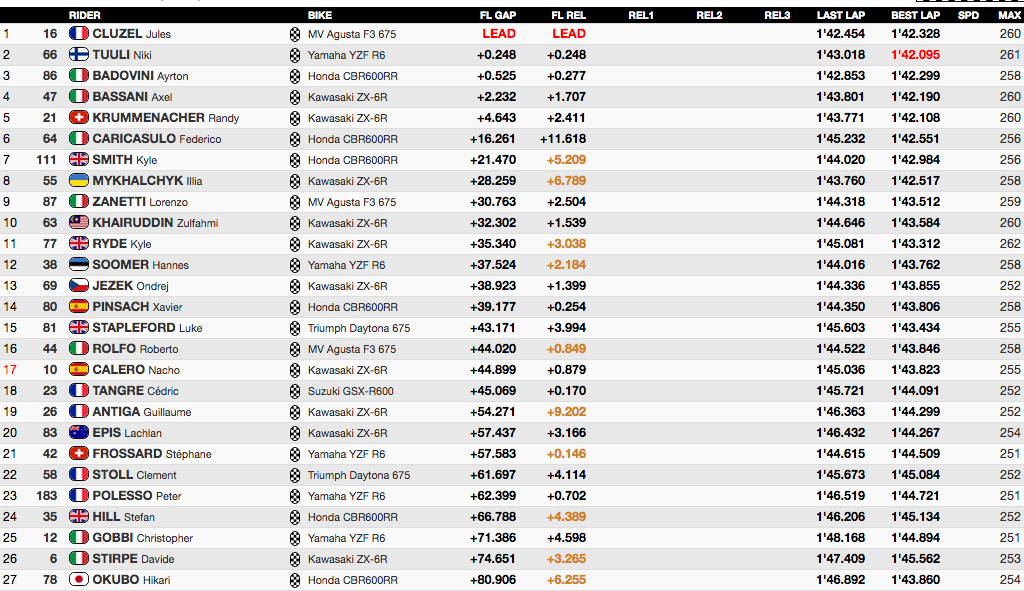Click the Australian flag beside EPIS Lachlan
The image size is (1024, 591).
click(x=78, y=432)
